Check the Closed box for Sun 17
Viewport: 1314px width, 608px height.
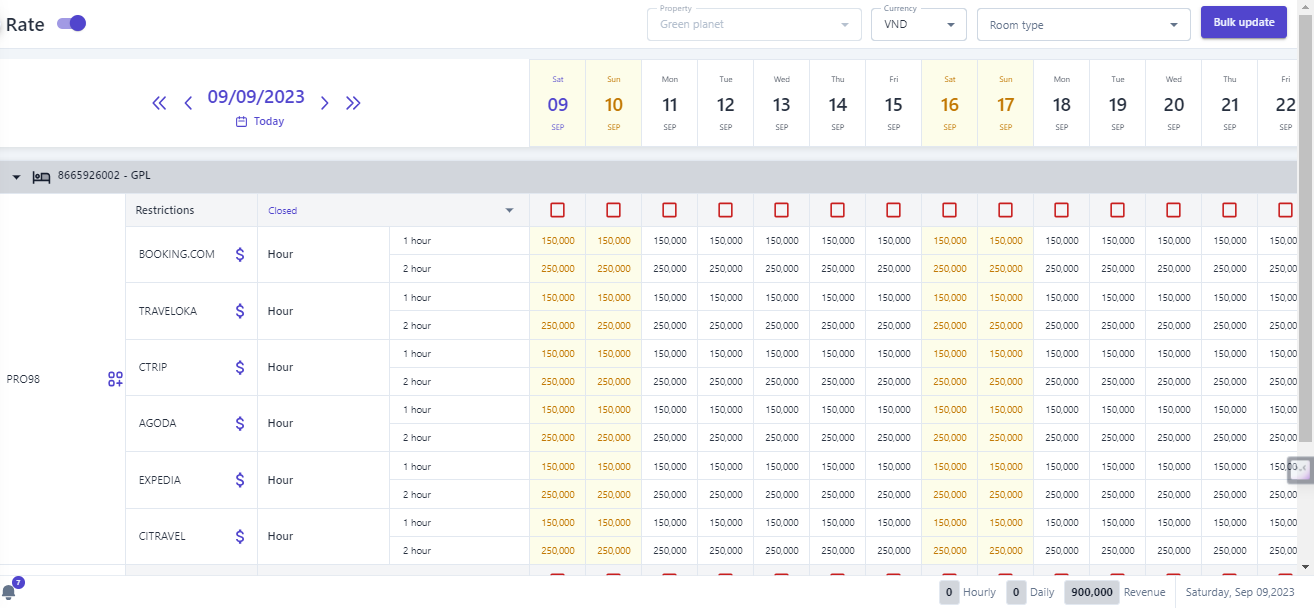(x=1006, y=210)
